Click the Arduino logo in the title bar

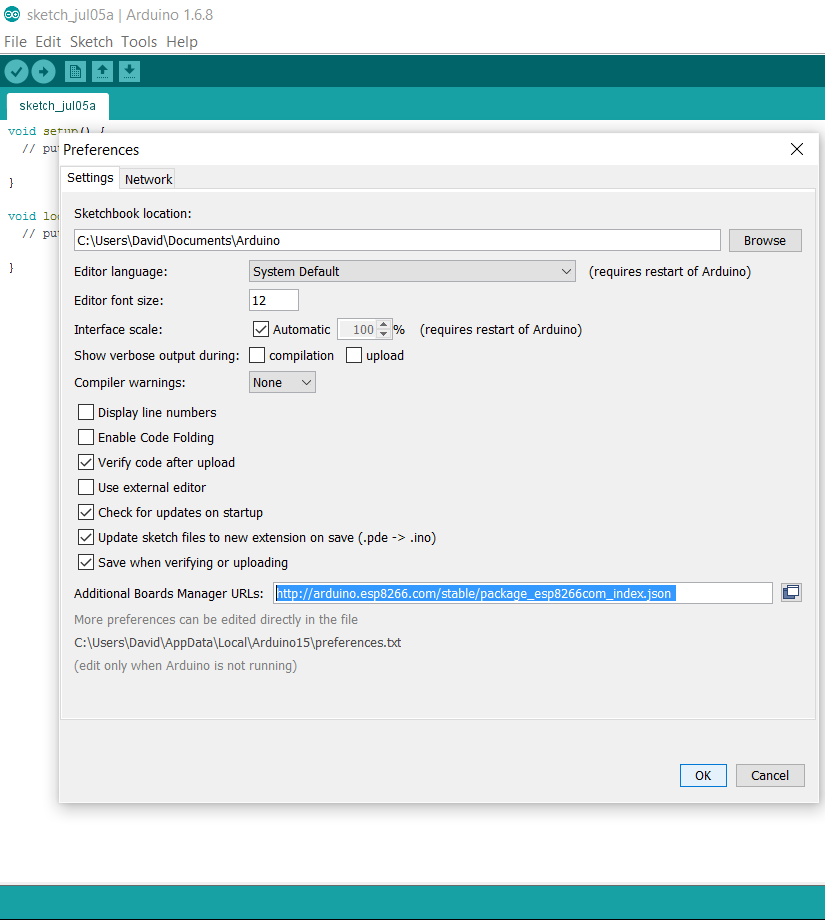pos(12,14)
